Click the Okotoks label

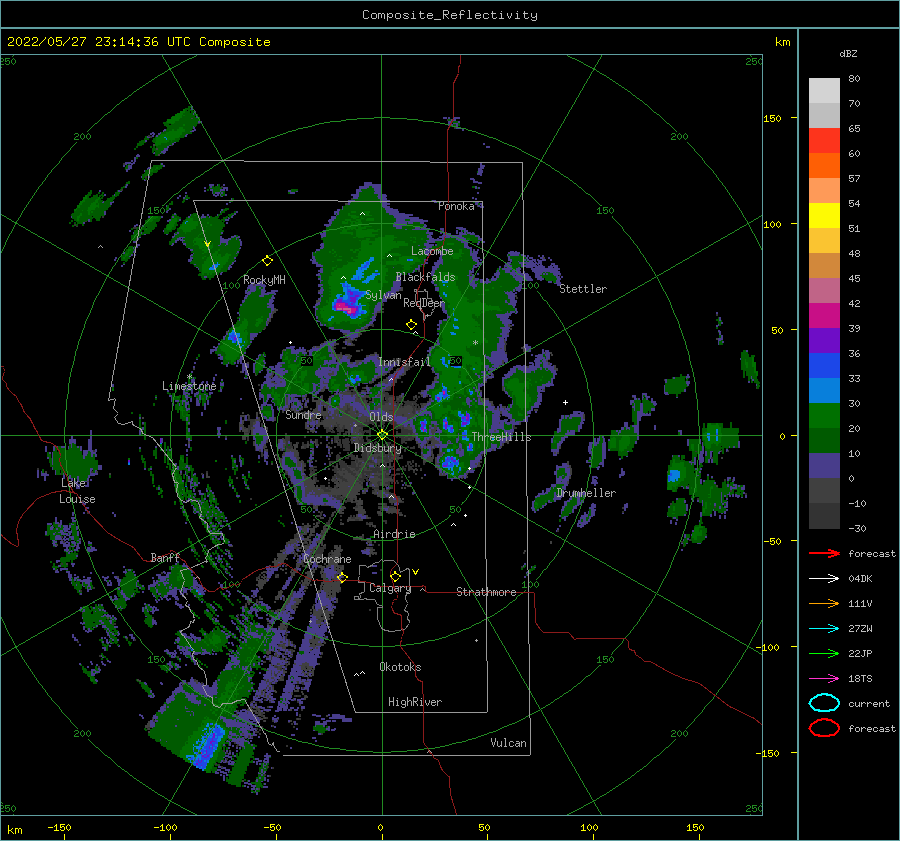[x=400, y=667]
